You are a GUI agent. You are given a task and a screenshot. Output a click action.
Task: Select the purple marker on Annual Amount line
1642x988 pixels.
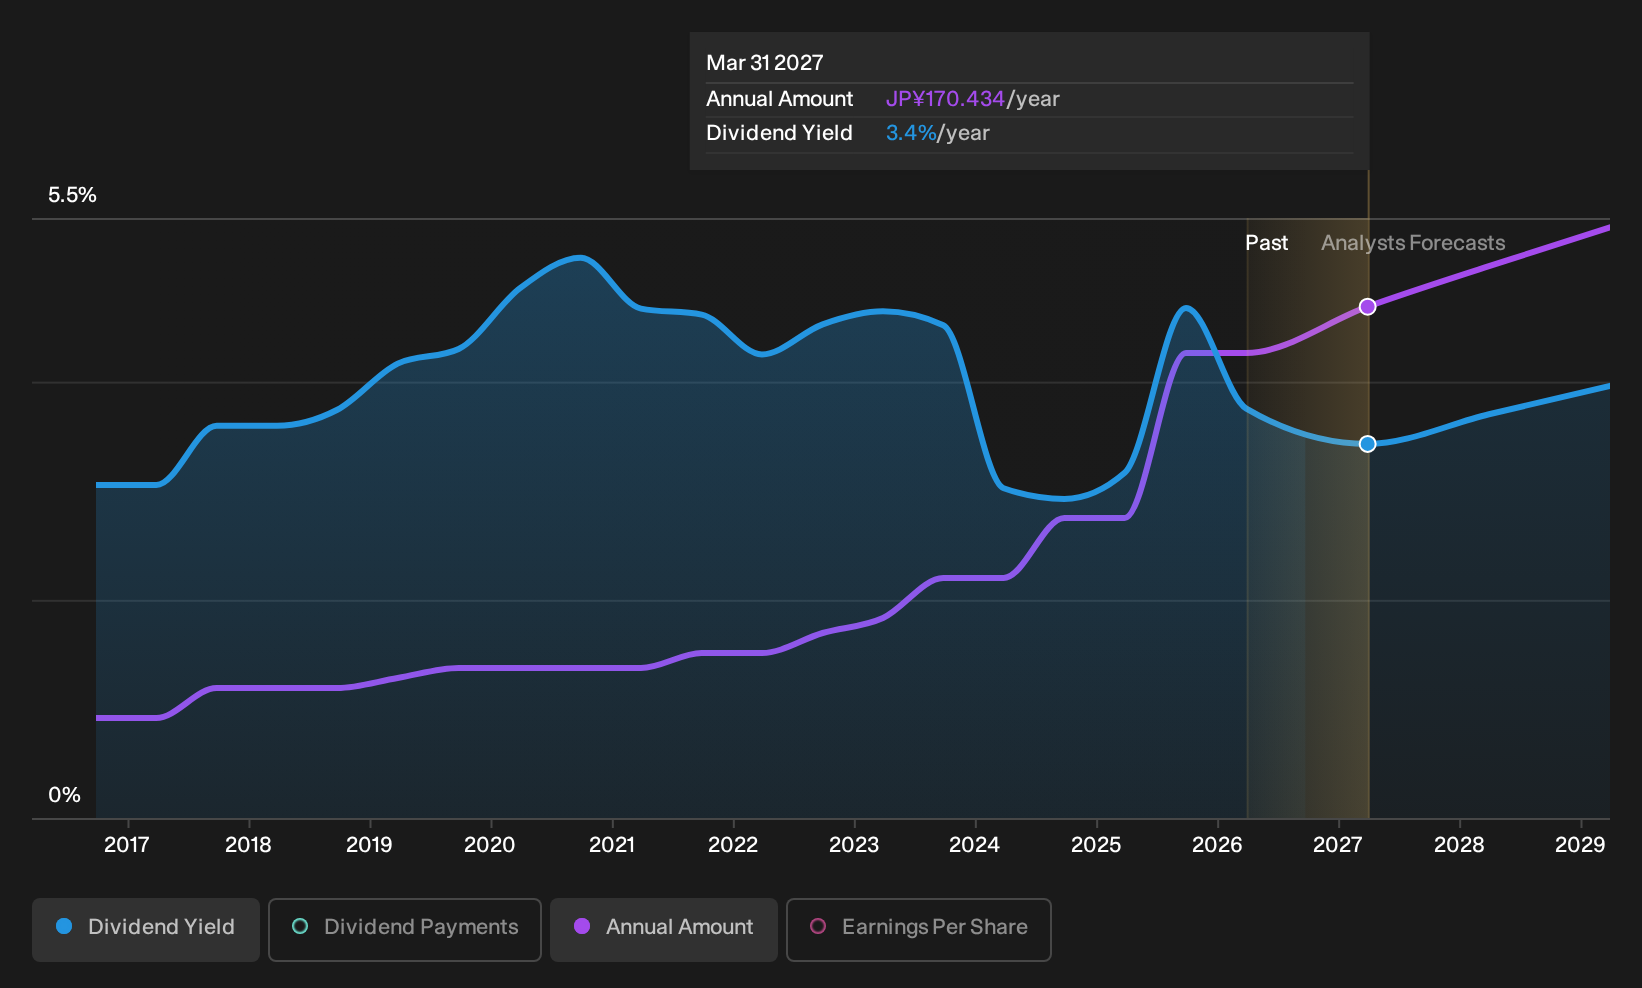pos(1367,307)
